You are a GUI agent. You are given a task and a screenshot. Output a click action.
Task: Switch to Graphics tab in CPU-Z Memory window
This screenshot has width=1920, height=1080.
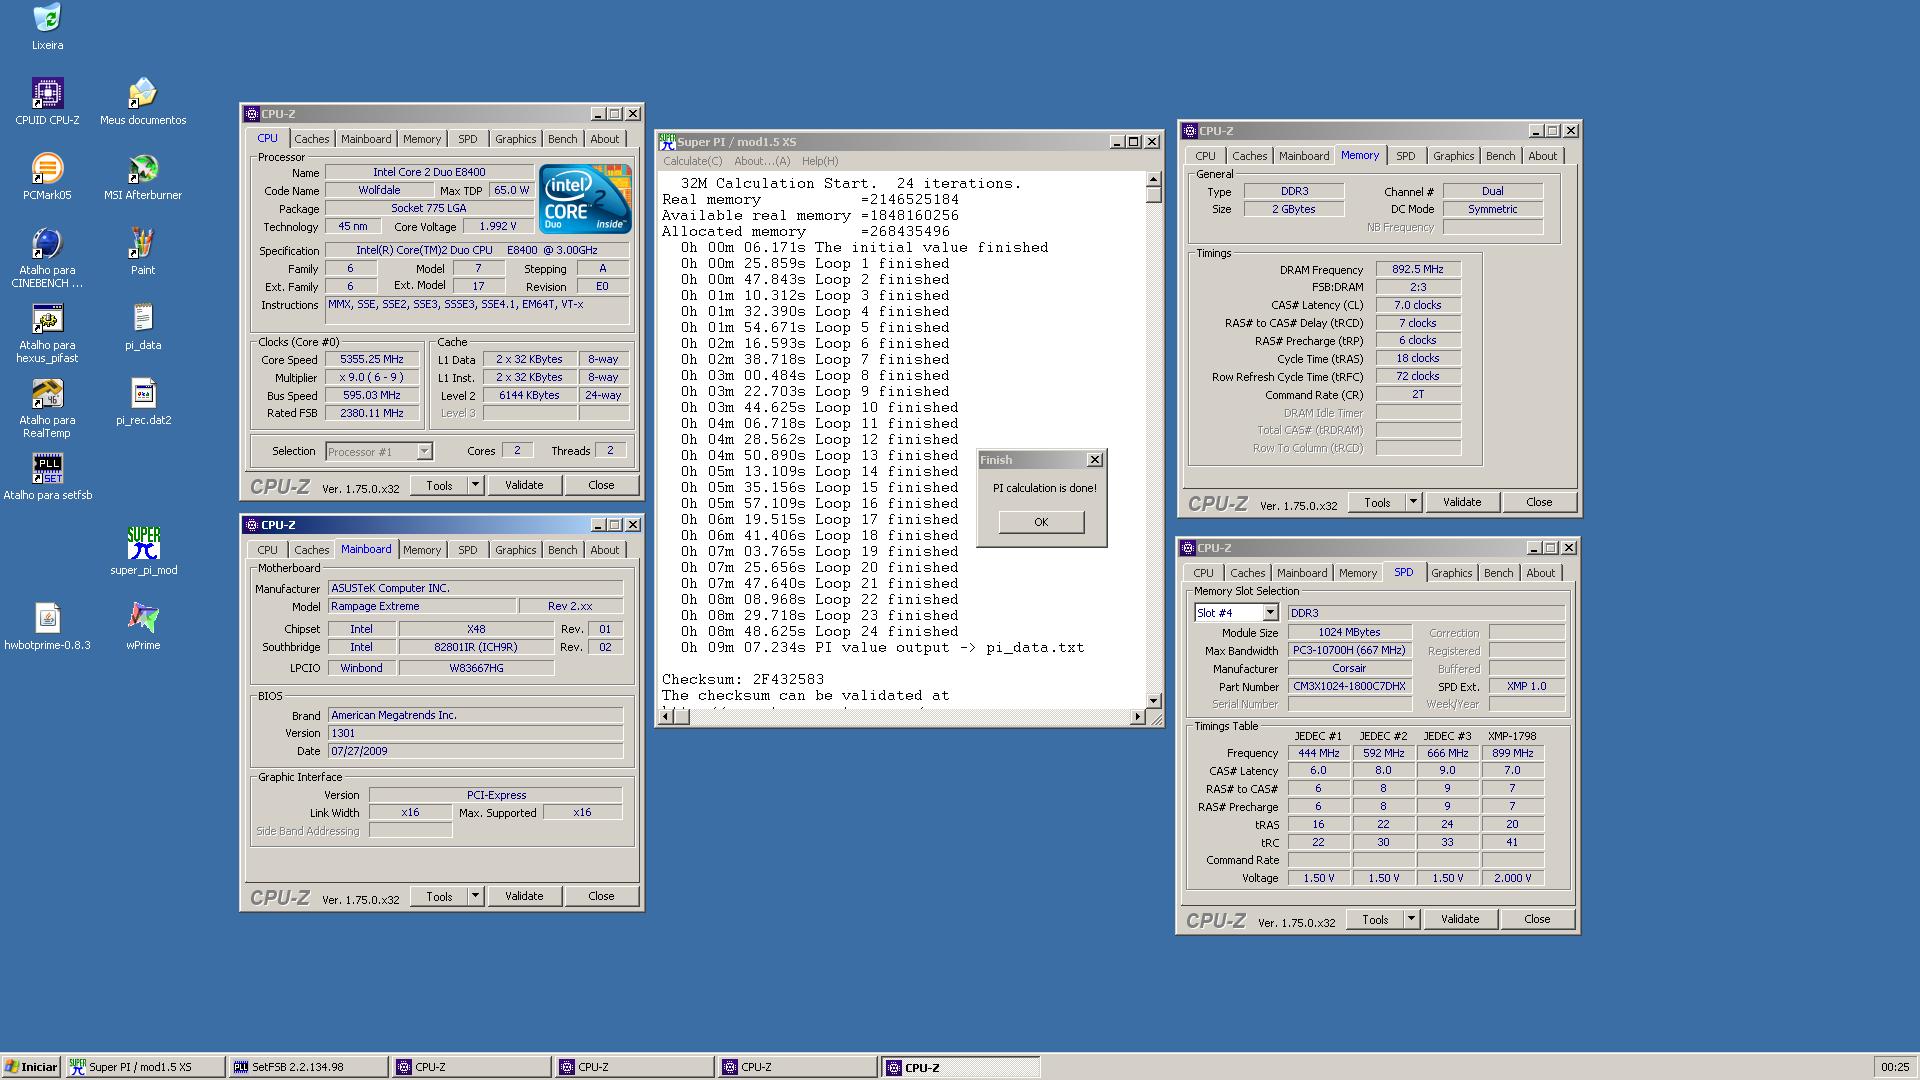pos(1453,156)
